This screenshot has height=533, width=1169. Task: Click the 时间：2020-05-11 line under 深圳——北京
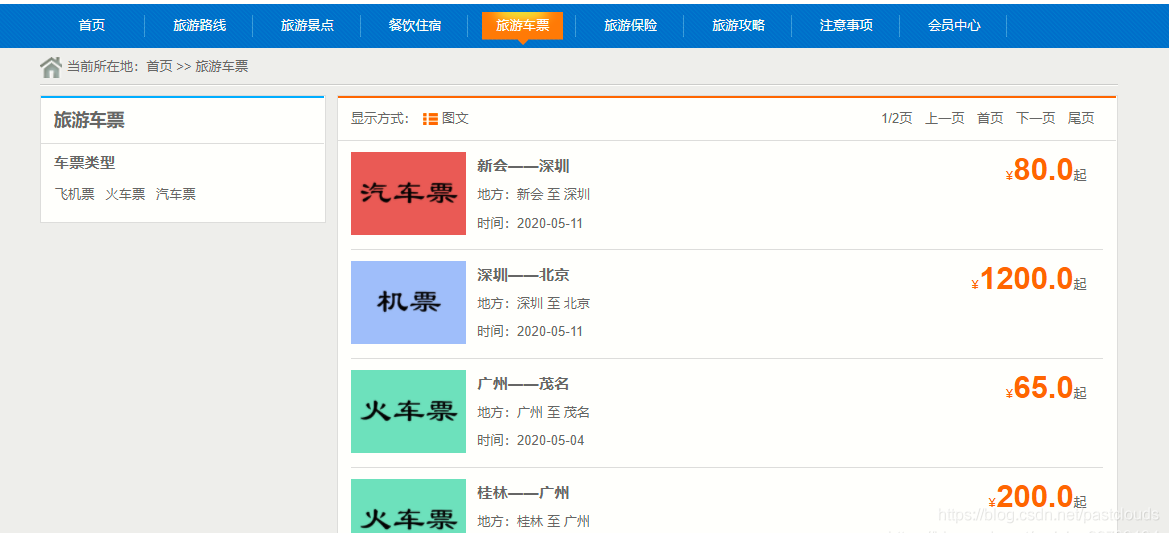pos(530,331)
